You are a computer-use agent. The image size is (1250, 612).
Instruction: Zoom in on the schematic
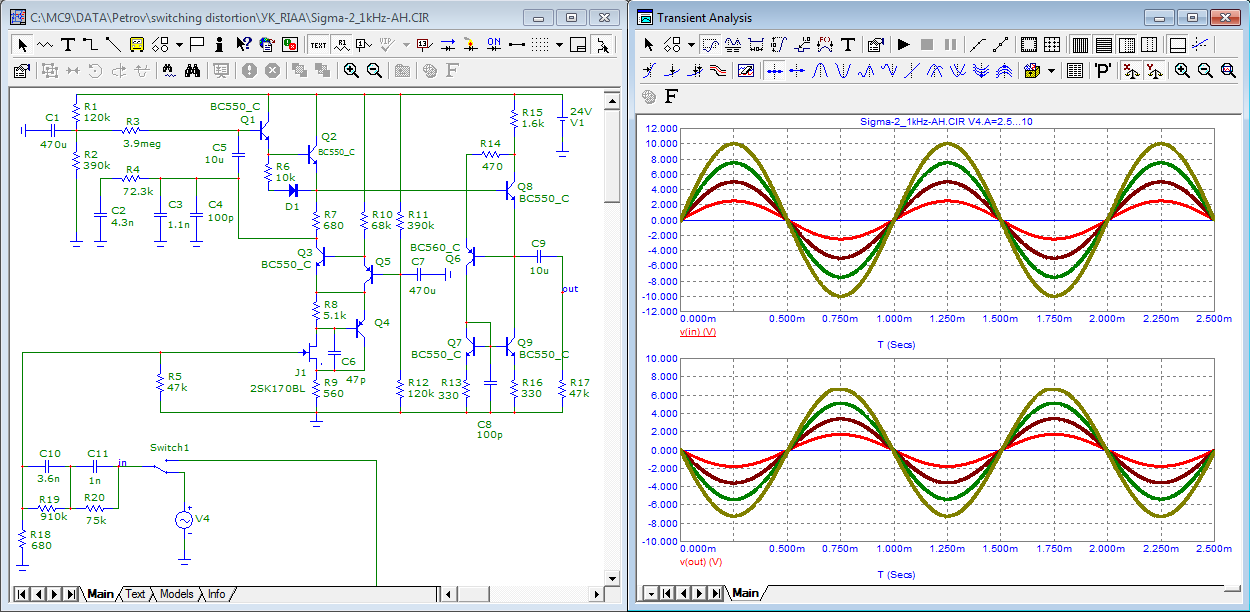351,70
